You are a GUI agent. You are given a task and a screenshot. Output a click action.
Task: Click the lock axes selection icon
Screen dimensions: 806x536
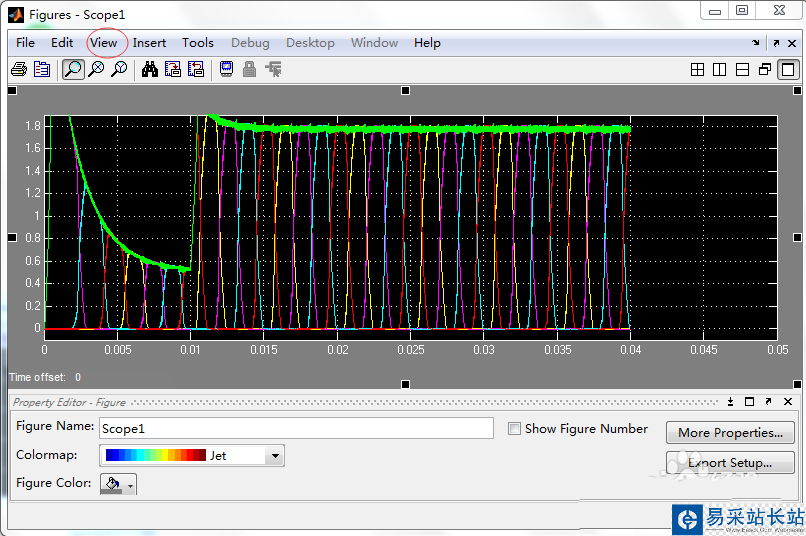point(249,69)
